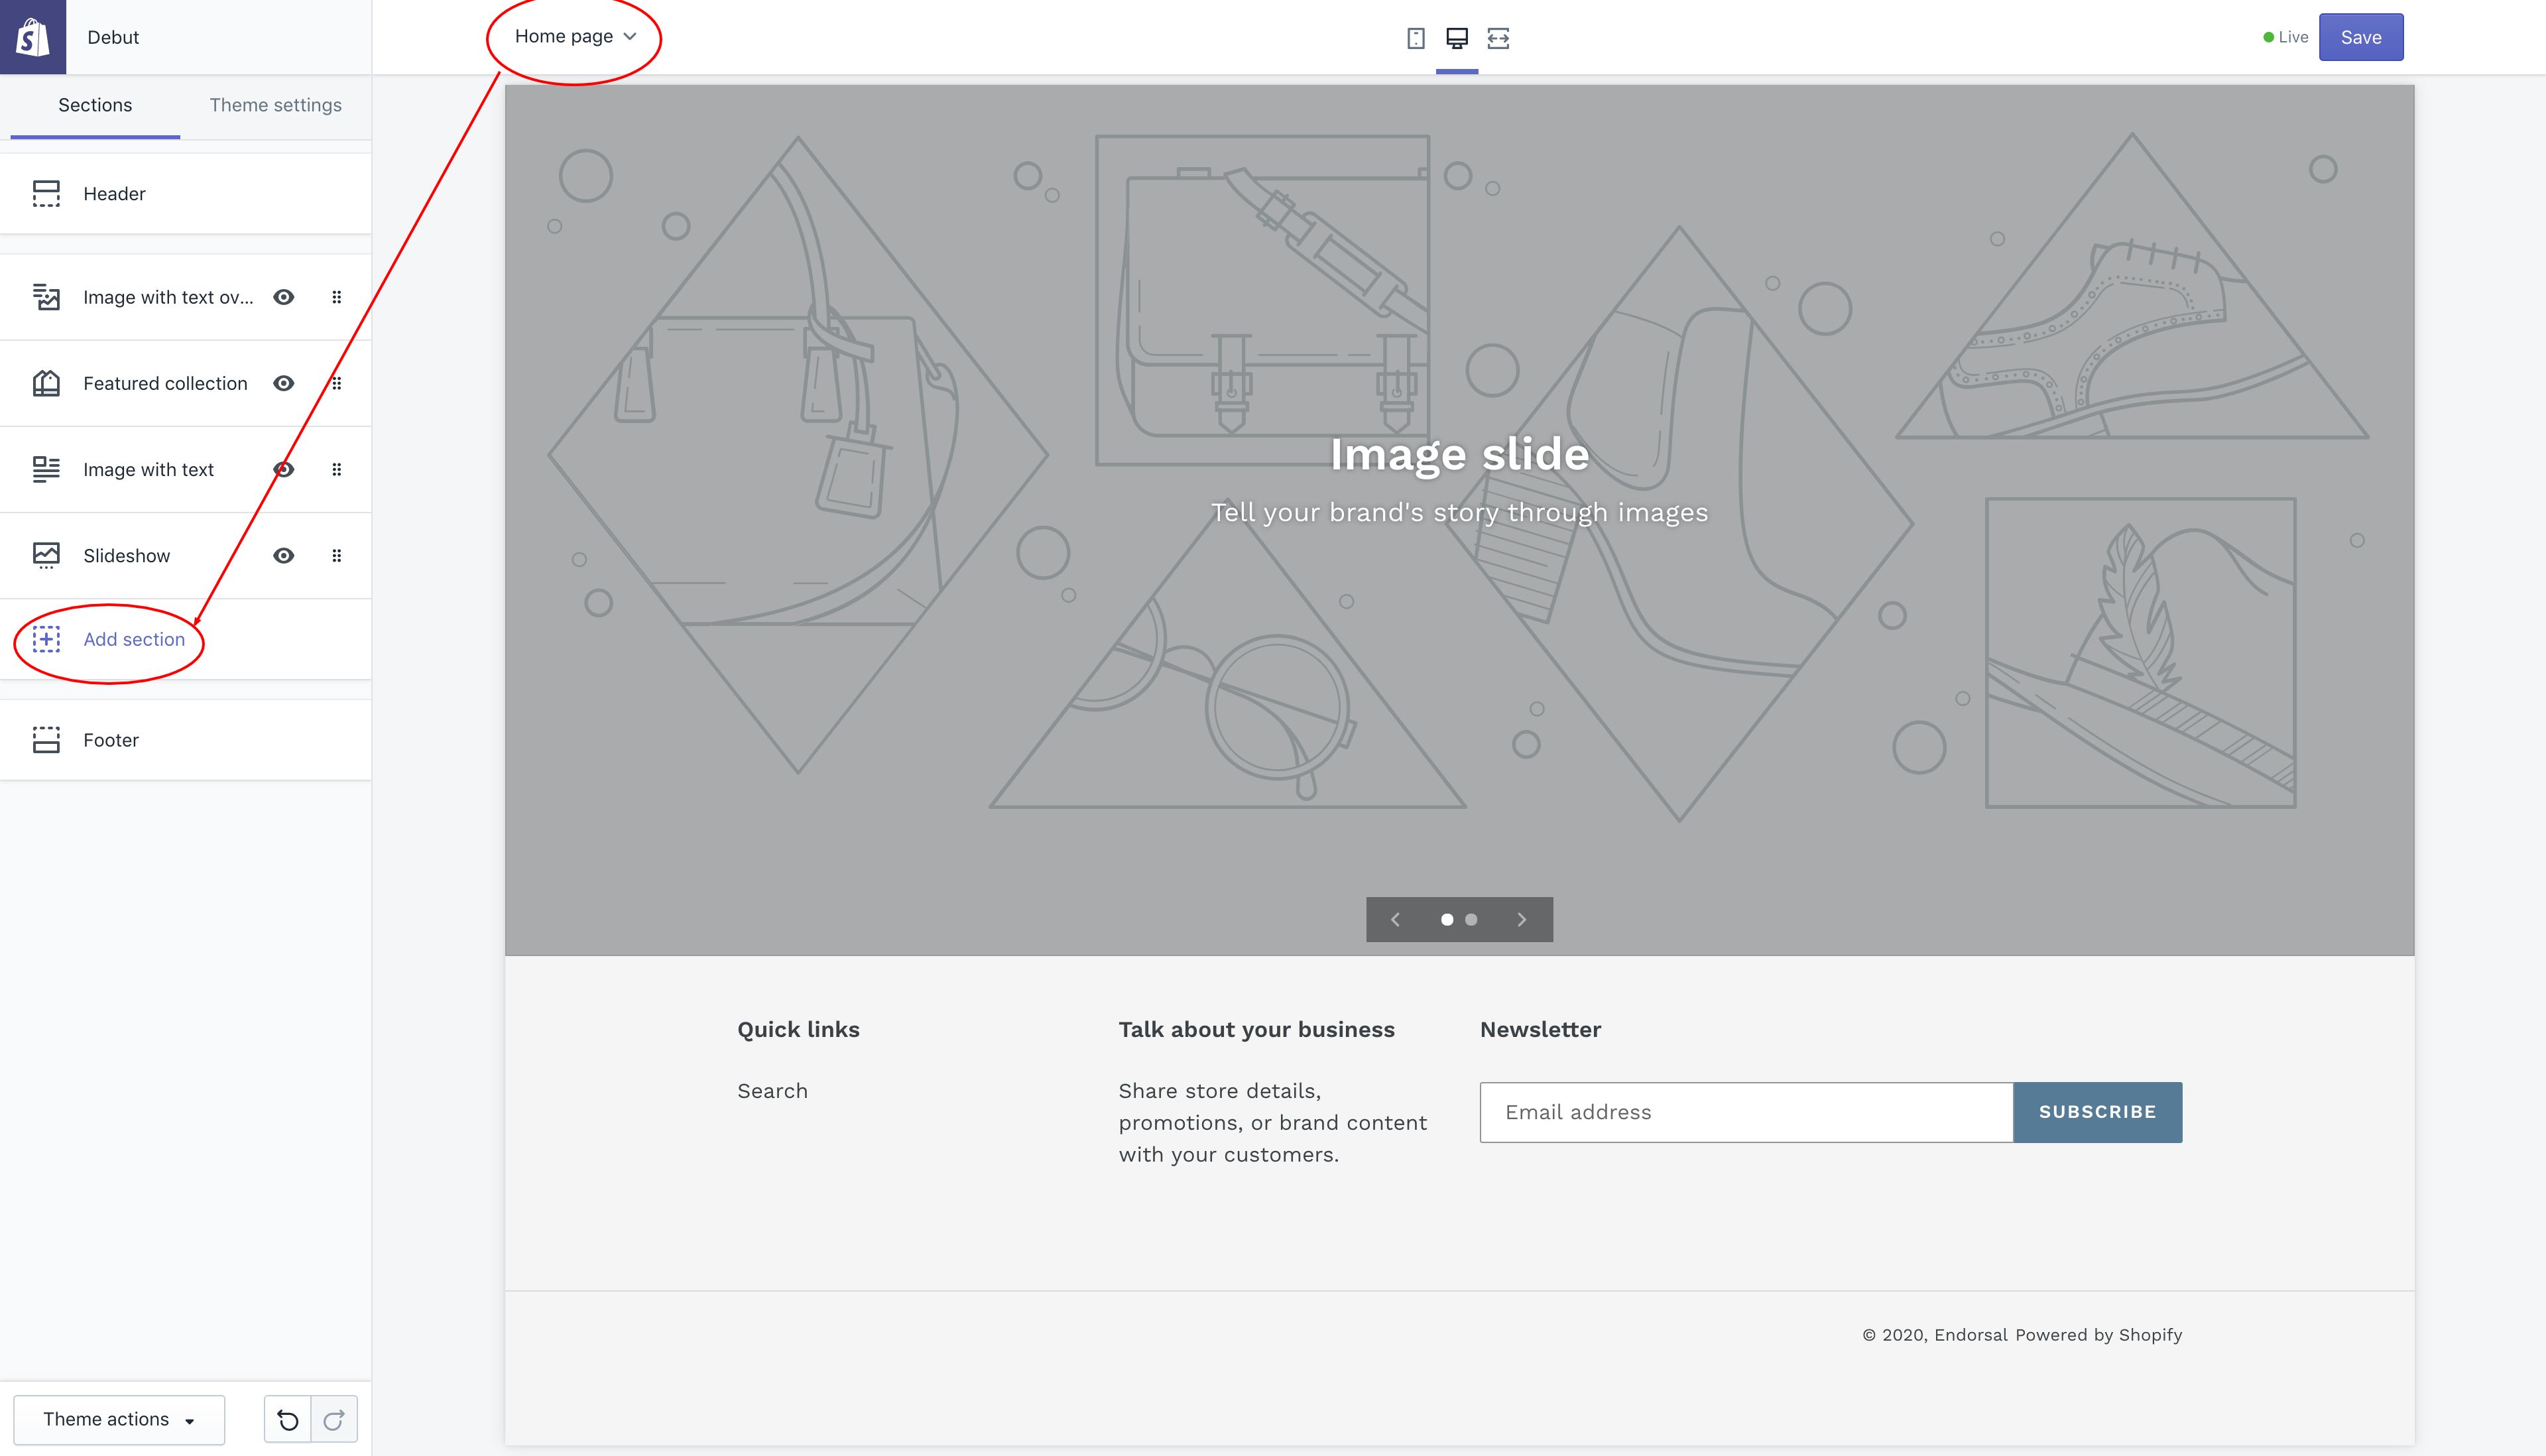The image size is (2546, 1456).
Task: Click the Featured collection section icon
Action: (x=47, y=383)
